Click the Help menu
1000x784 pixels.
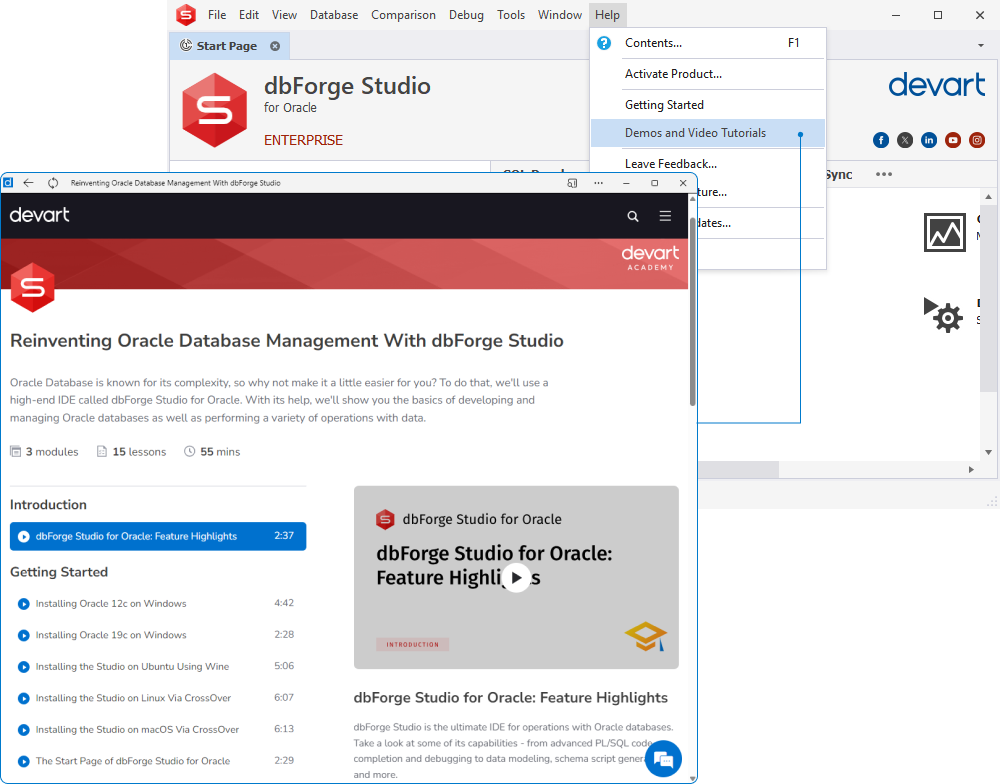click(x=608, y=15)
